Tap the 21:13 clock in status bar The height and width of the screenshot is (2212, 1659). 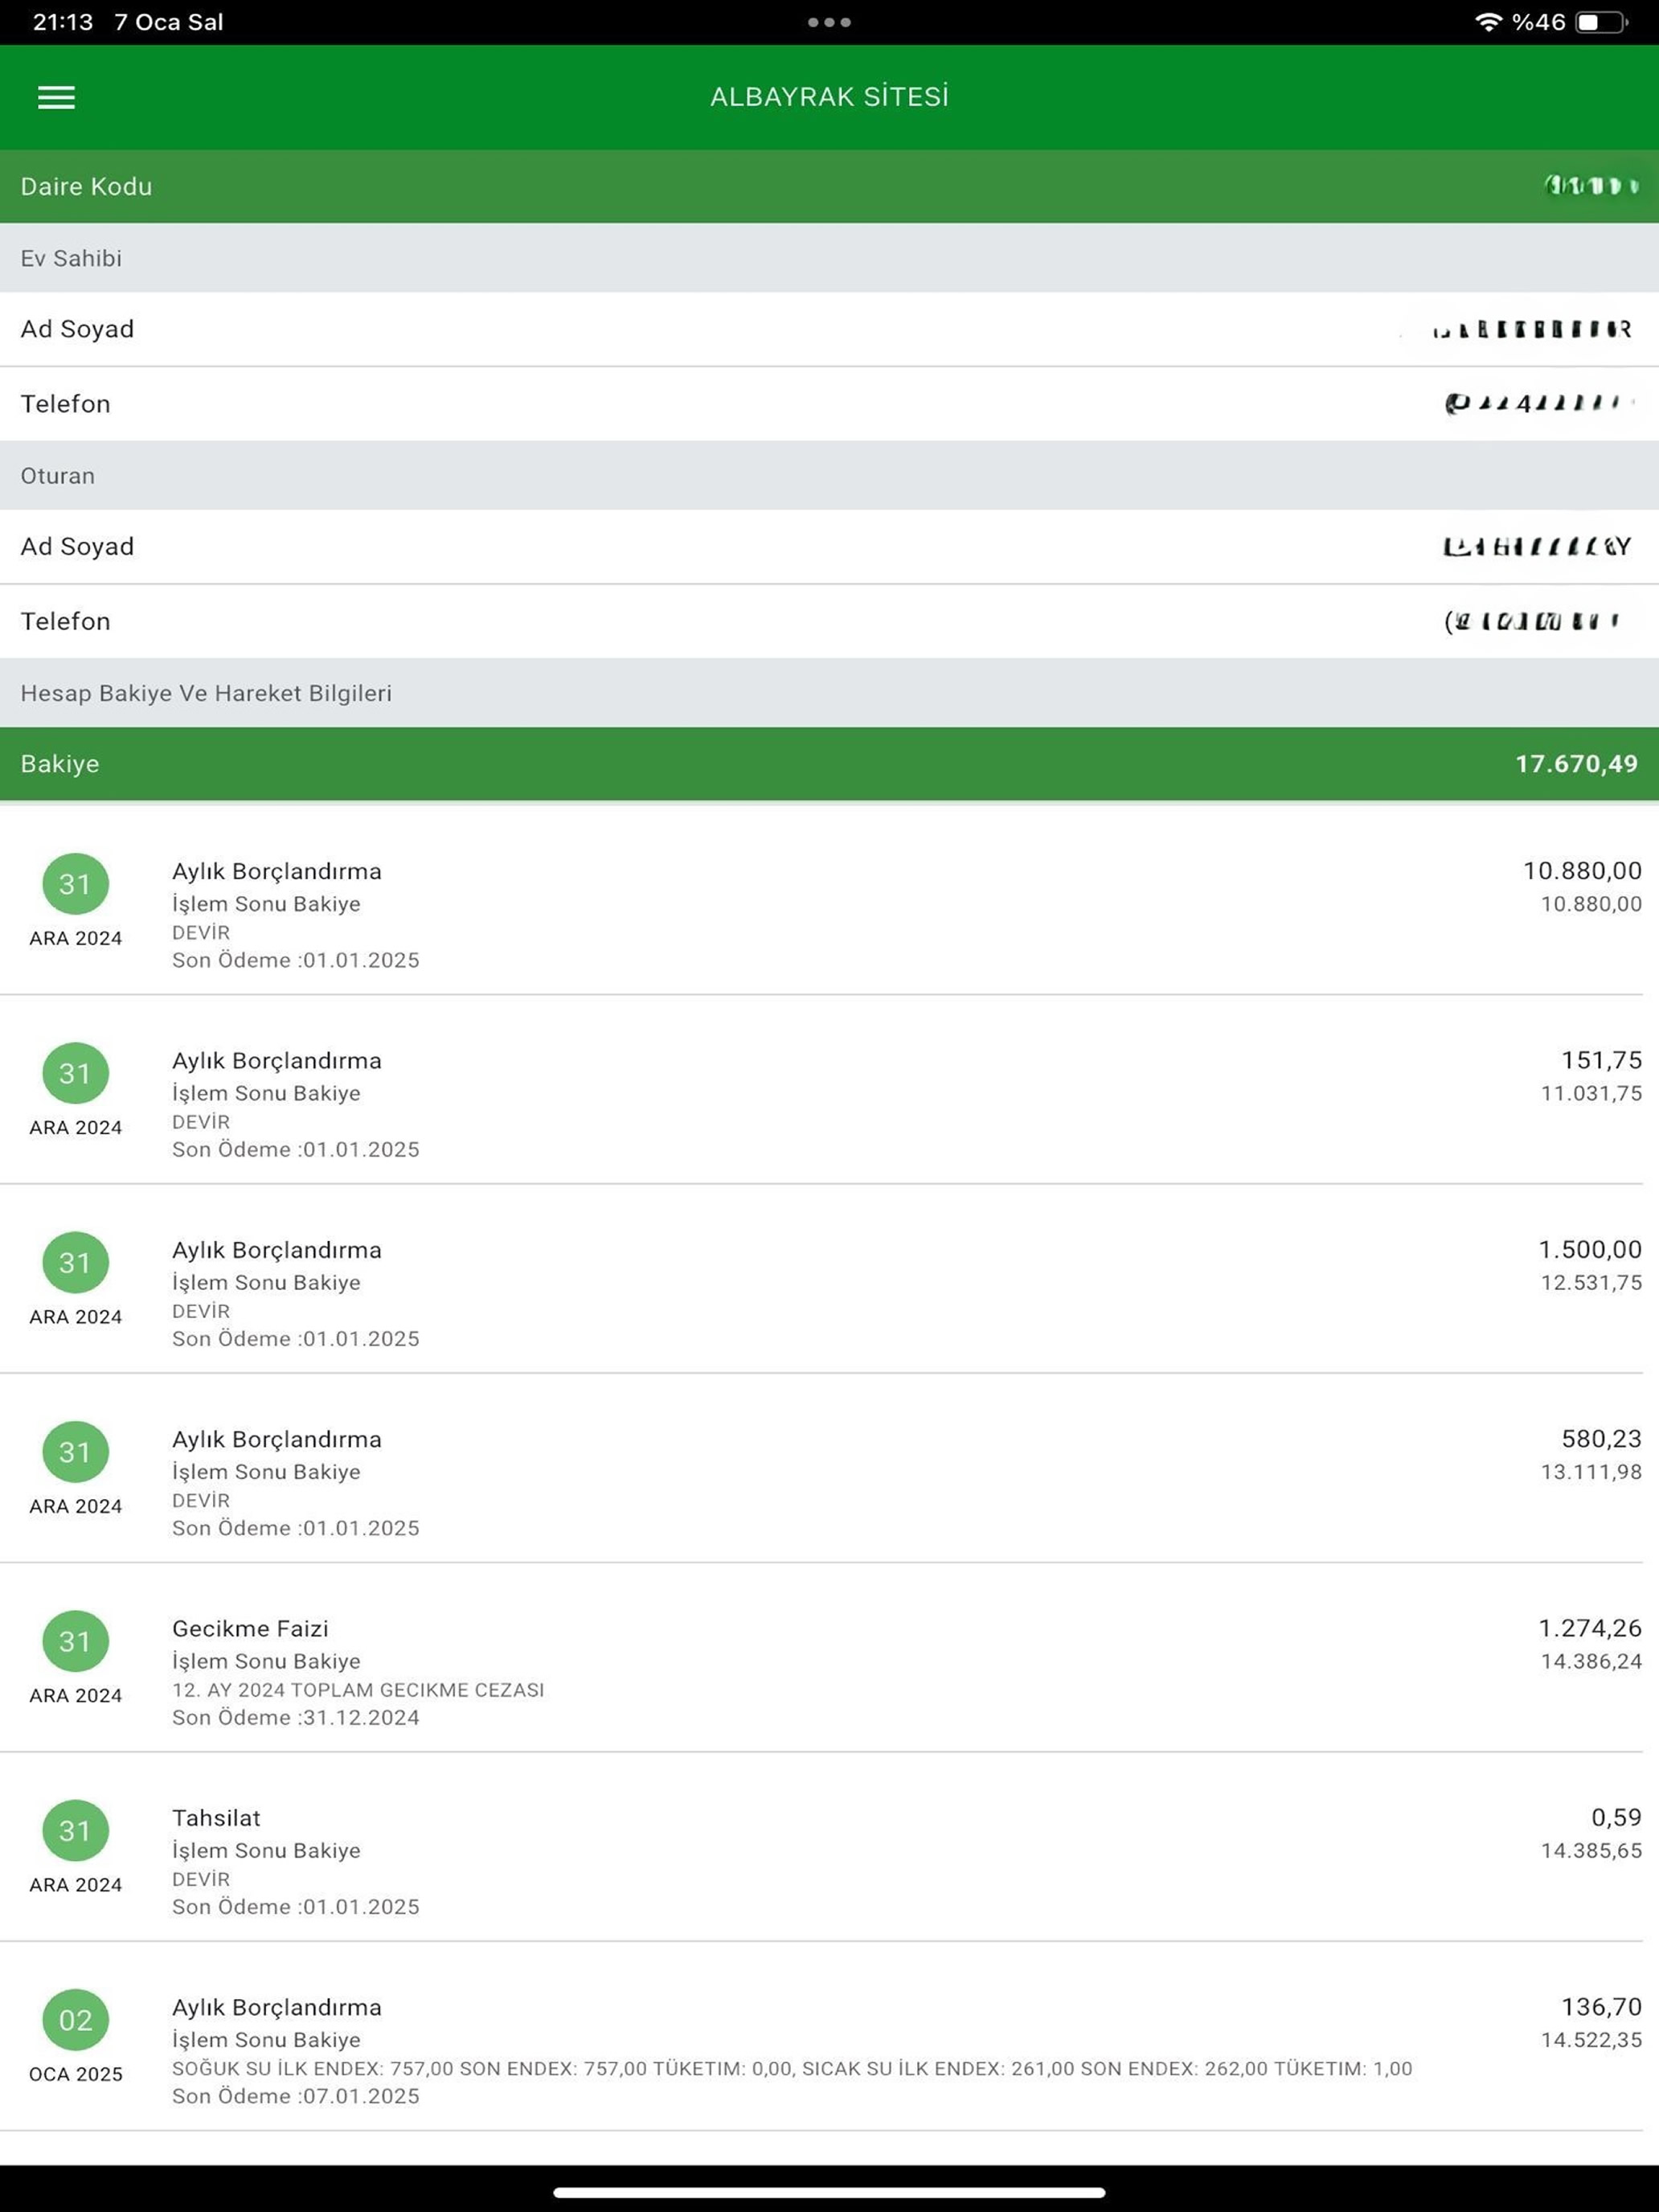pos(62,22)
